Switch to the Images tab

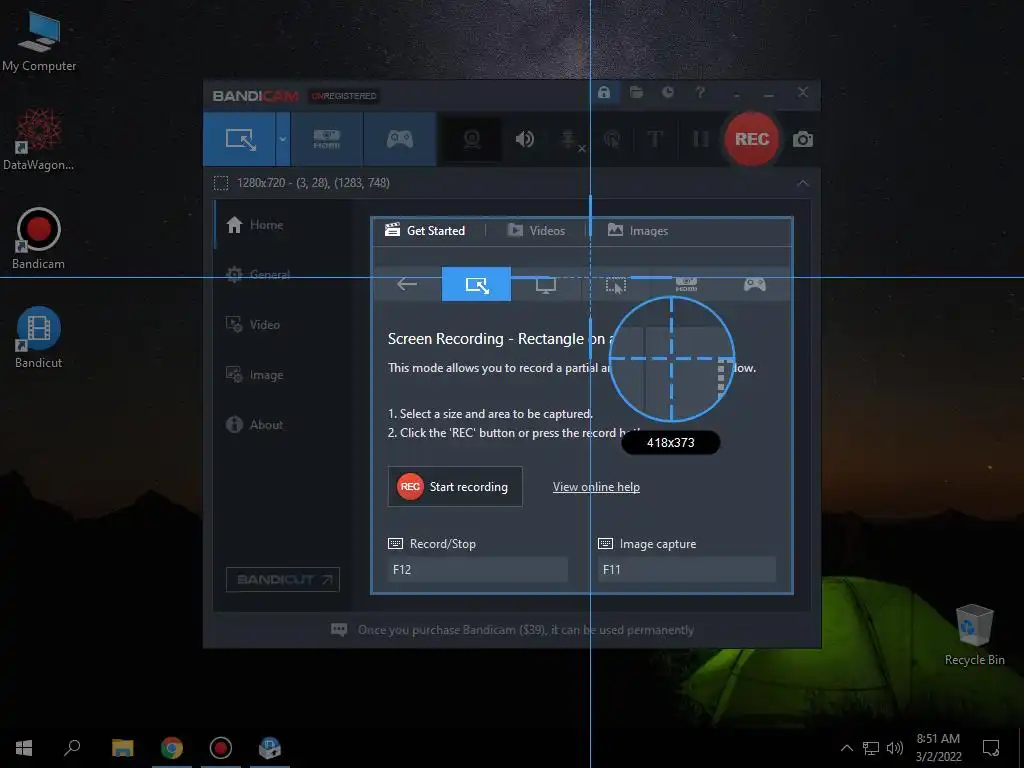[x=638, y=231]
